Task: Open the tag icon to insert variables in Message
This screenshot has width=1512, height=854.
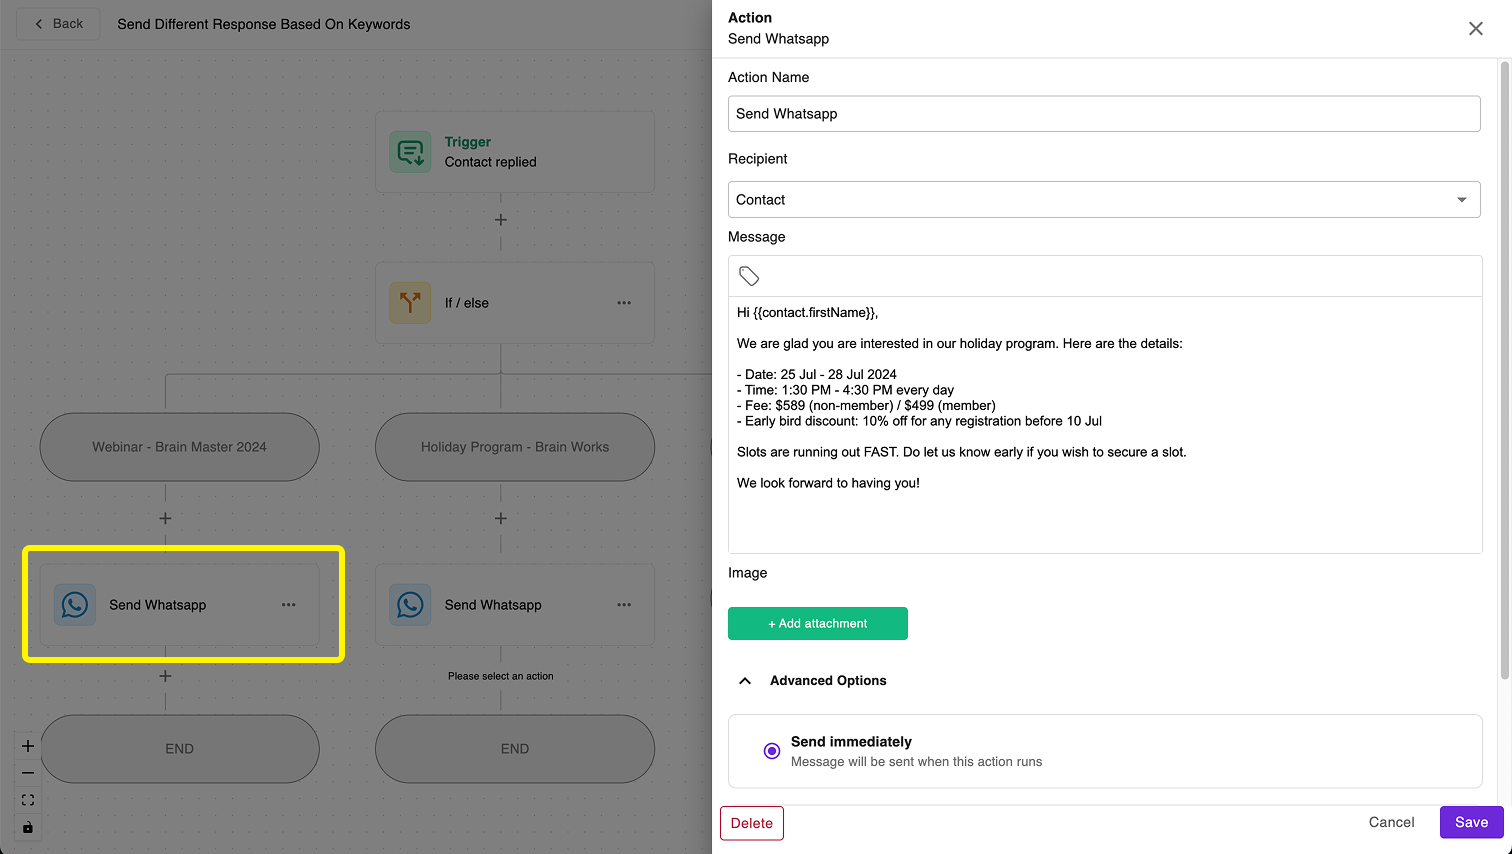Action: coord(749,274)
